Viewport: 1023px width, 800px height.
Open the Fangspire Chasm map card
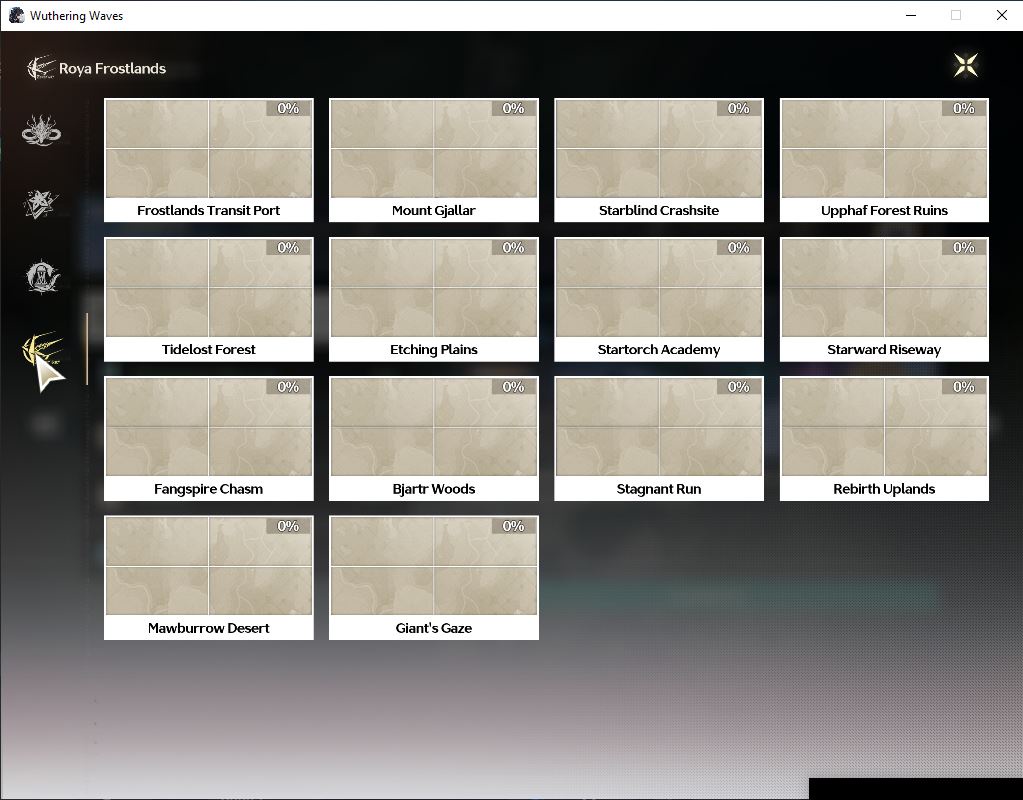[209, 438]
